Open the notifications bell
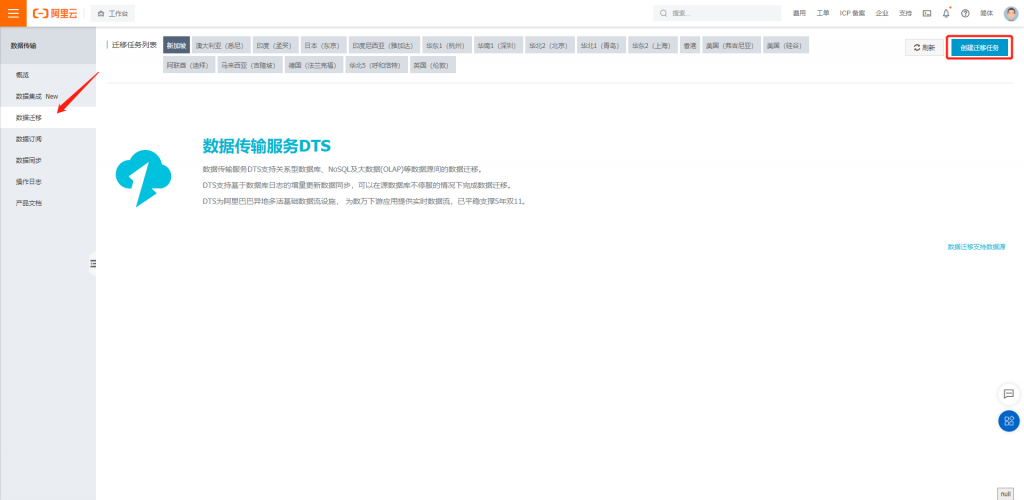The height and width of the screenshot is (500, 1024). pos(946,13)
